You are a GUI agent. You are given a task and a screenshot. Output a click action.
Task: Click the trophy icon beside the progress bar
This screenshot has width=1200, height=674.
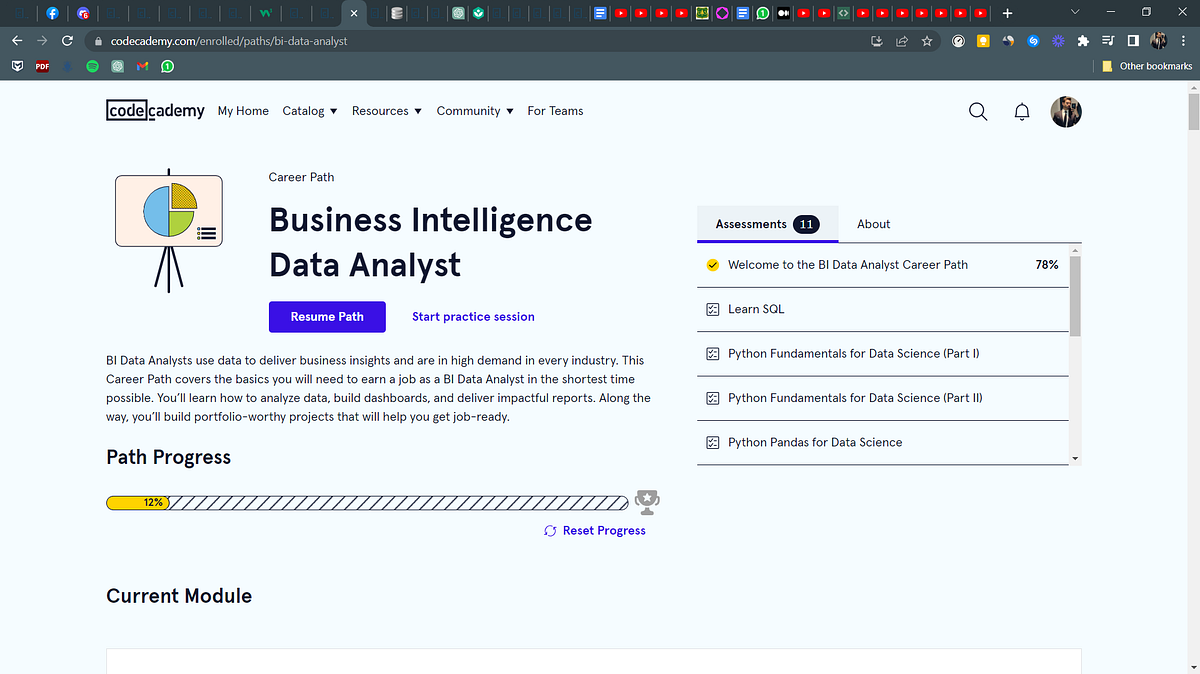[x=647, y=501]
